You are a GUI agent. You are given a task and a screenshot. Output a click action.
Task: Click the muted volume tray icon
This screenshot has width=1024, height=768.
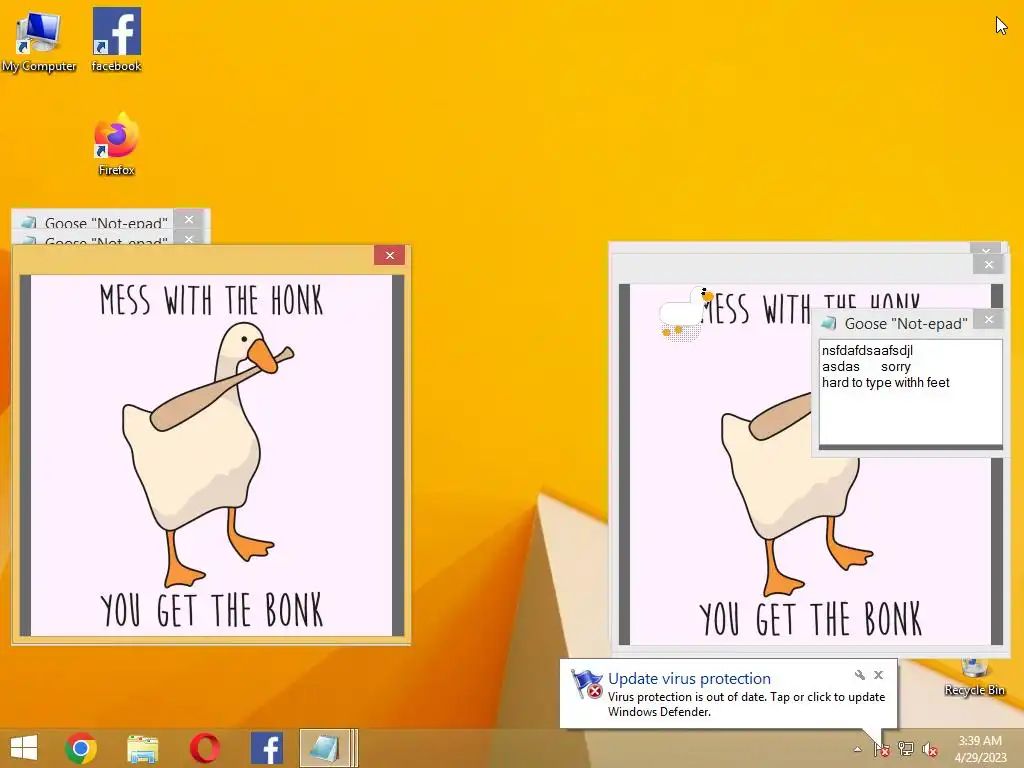point(929,749)
